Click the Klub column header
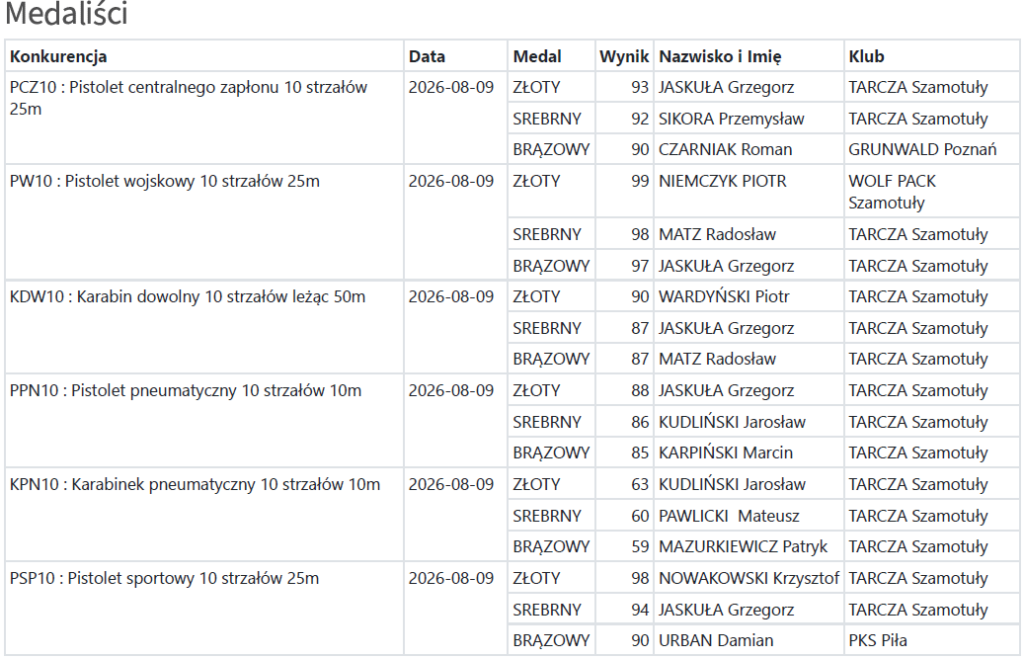 tap(931, 56)
